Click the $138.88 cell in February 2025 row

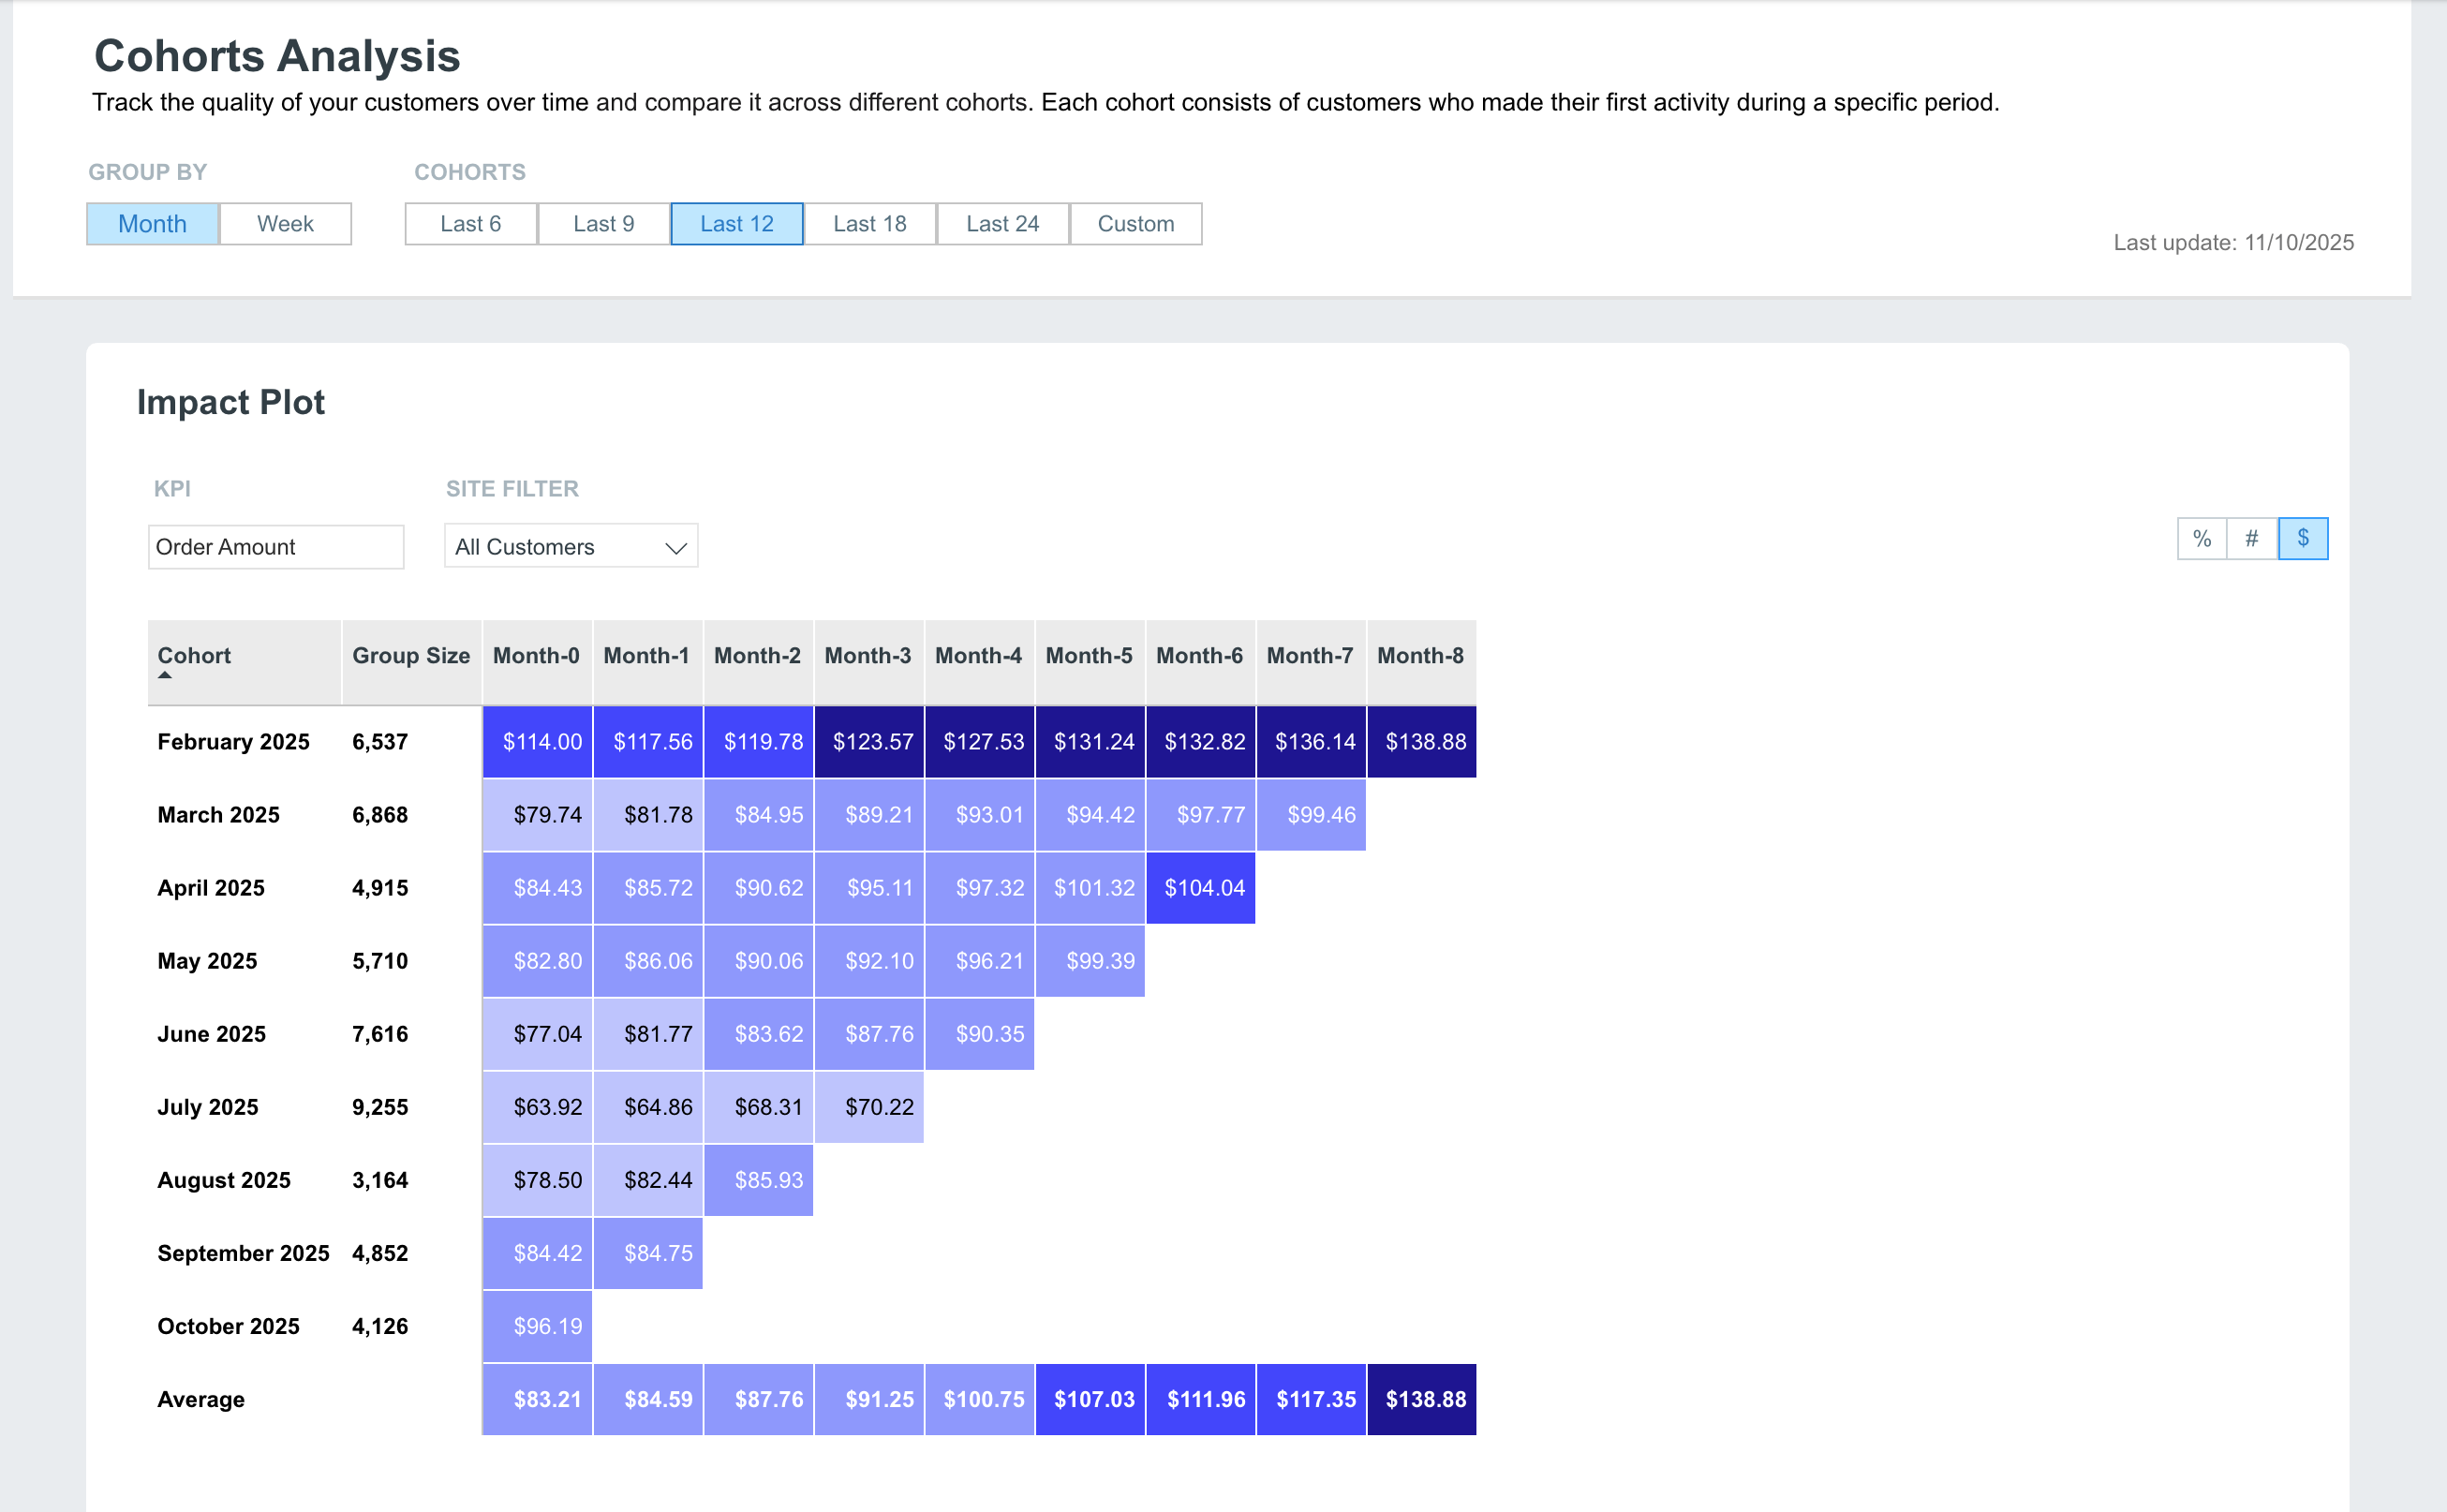tap(1422, 742)
